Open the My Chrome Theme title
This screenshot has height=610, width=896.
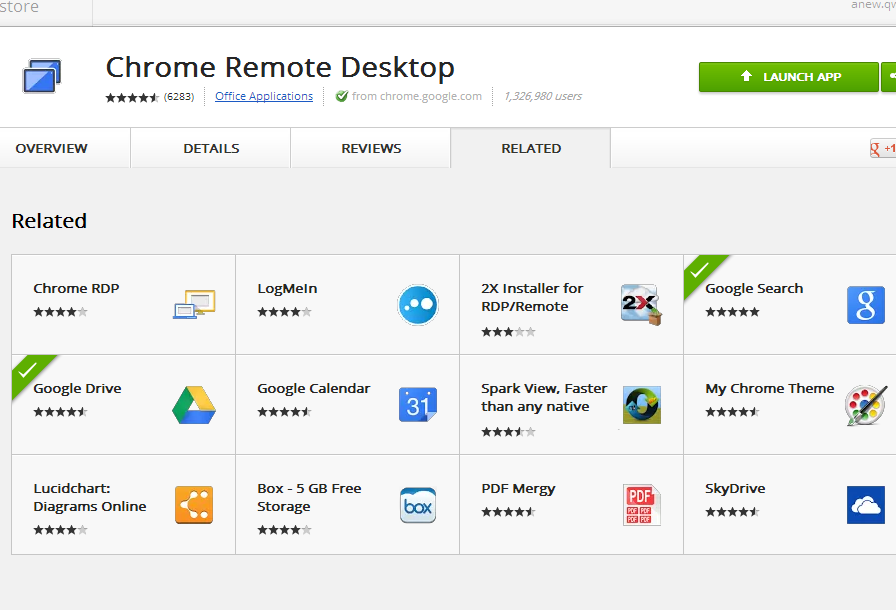pyautogui.click(x=770, y=388)
